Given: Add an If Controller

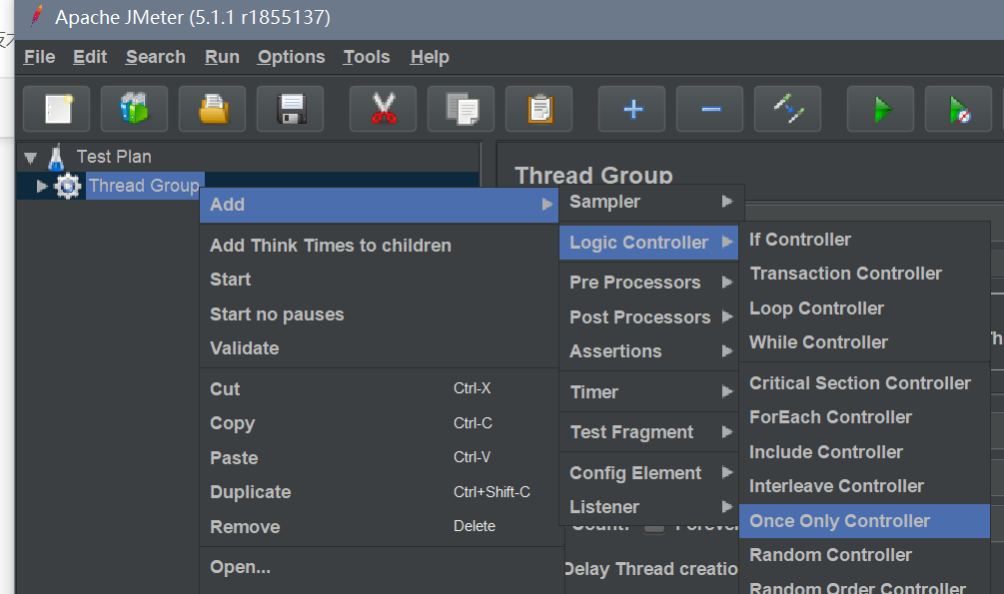Looking at the screenshot, I should pos(865,239).
